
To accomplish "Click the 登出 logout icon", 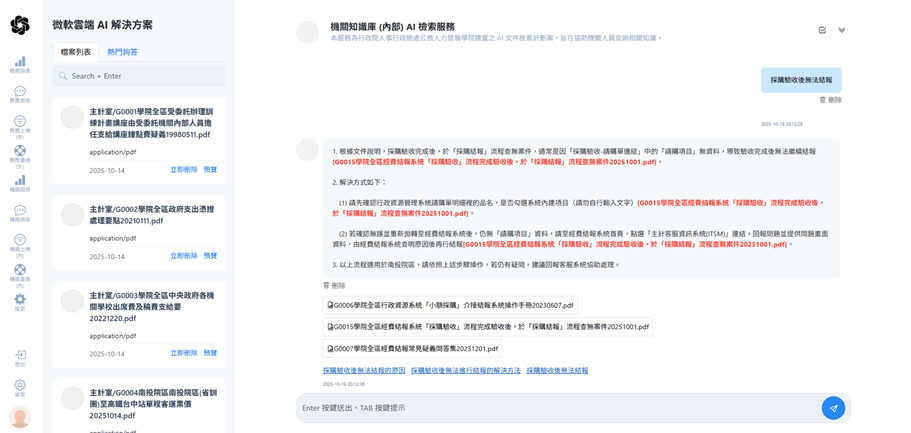I will [x=20, y=355].
